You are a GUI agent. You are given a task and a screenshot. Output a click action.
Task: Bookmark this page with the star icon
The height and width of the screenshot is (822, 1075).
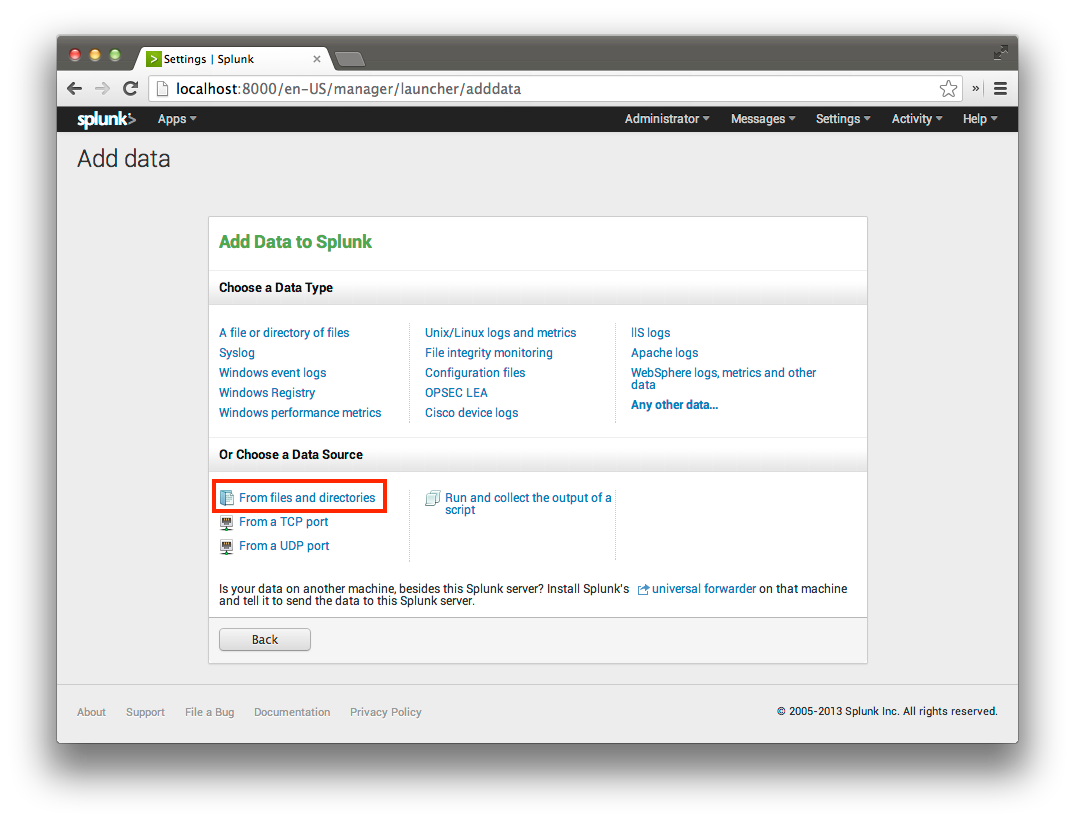(x=948, y=88)
